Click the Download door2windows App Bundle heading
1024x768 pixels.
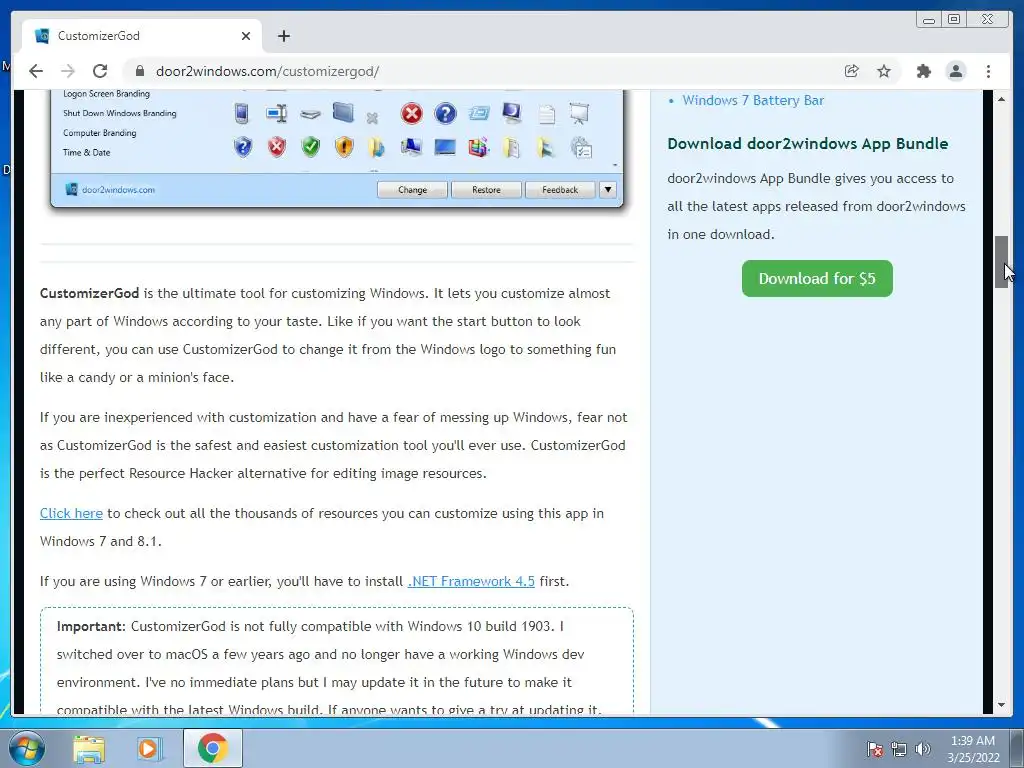tap(808, 144)
